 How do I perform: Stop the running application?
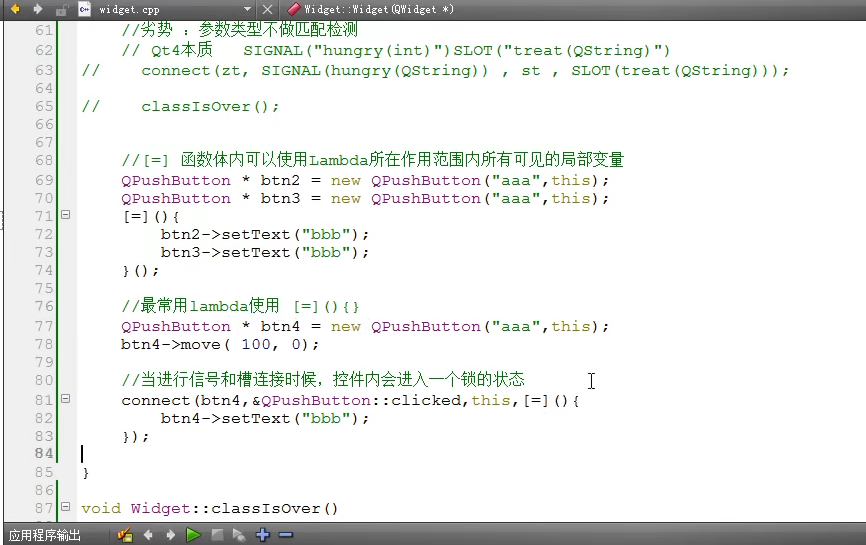(x=217, y=535)
